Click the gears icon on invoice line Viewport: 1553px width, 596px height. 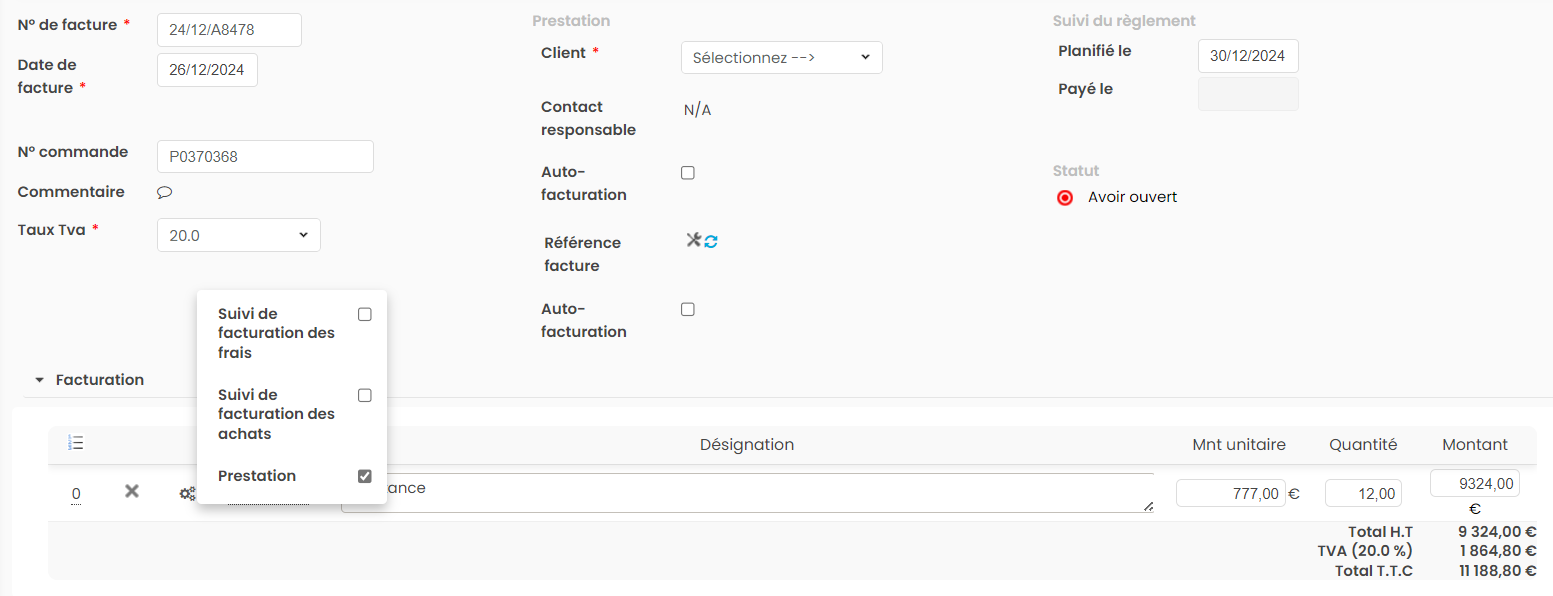(186, 494)
